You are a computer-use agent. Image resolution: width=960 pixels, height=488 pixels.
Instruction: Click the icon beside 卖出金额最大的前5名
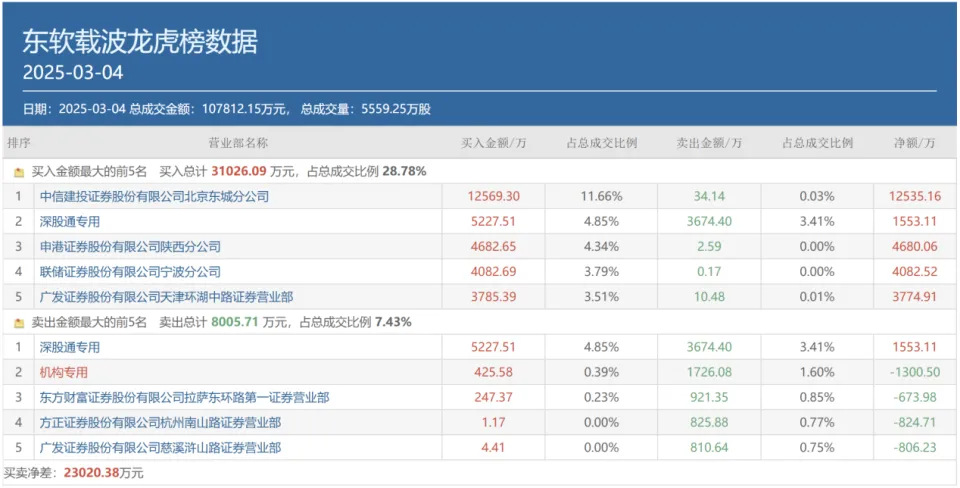[19, 323]
